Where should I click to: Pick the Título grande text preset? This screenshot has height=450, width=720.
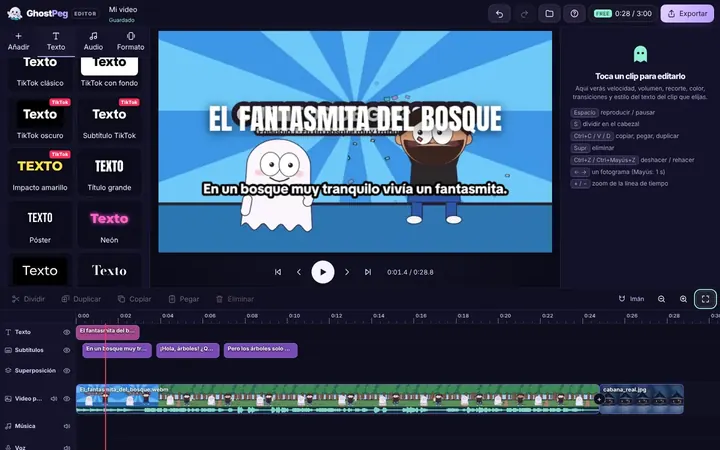[109, 171]
